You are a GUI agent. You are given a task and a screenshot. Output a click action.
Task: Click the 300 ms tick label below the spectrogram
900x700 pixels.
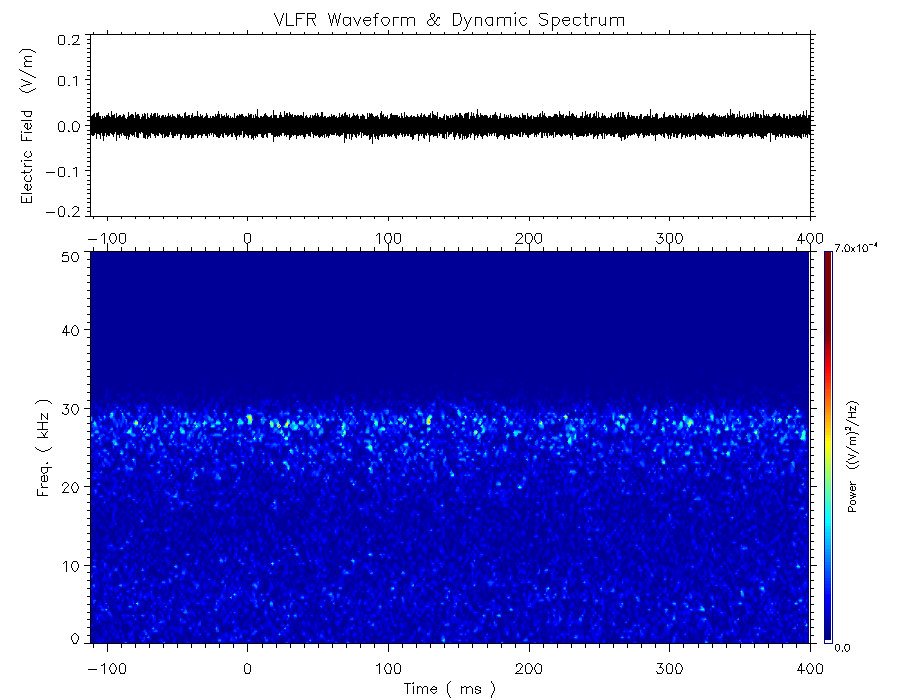point(669,667)
